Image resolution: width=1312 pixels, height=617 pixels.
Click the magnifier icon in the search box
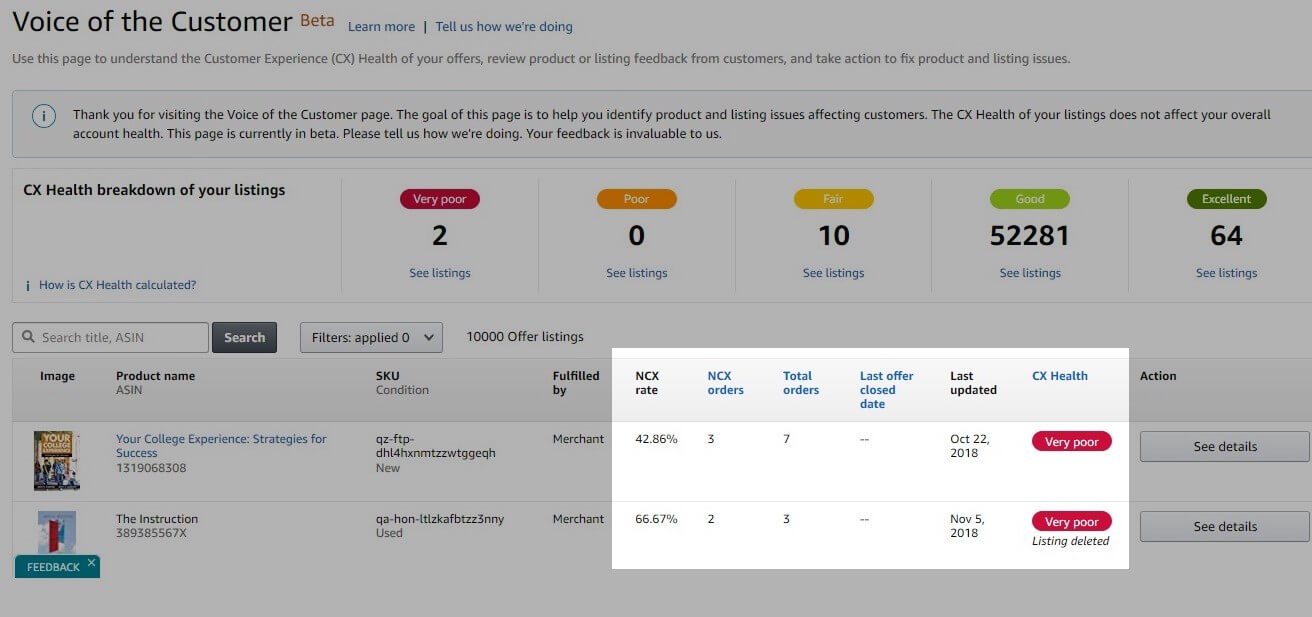[27, 337]
